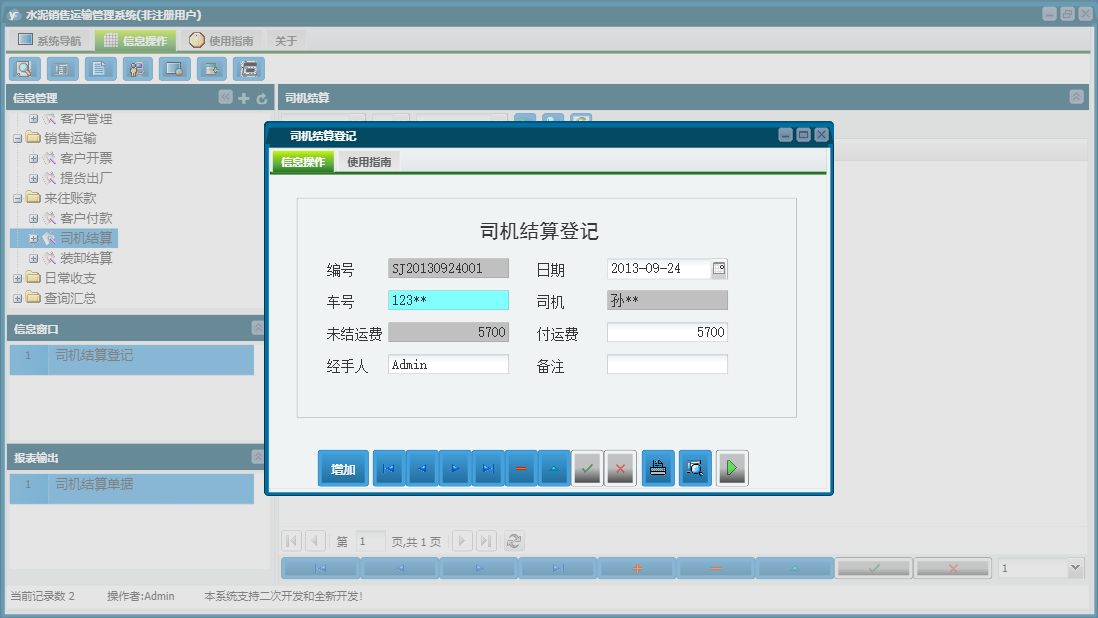Image resolution: width=1098 pixels, height=618 pixels.
Task: Open print preview in the settlement dialog
Action: coord(695,467)
